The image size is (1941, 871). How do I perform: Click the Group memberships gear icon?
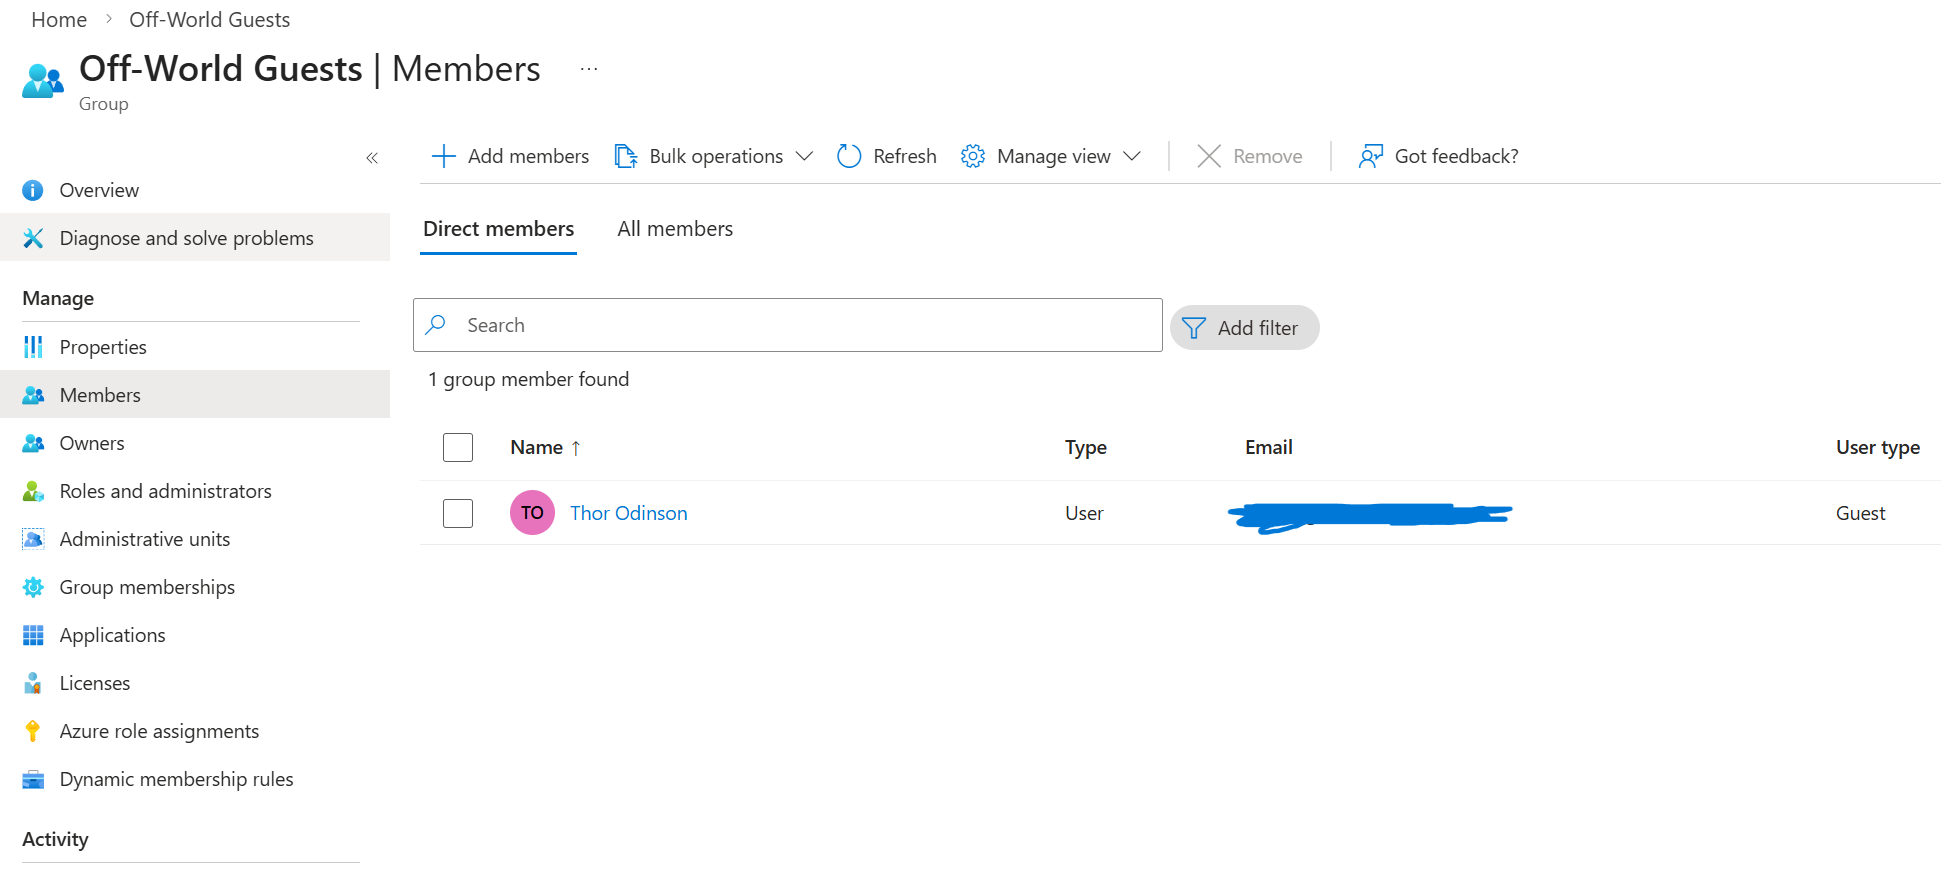pos(33,587)
